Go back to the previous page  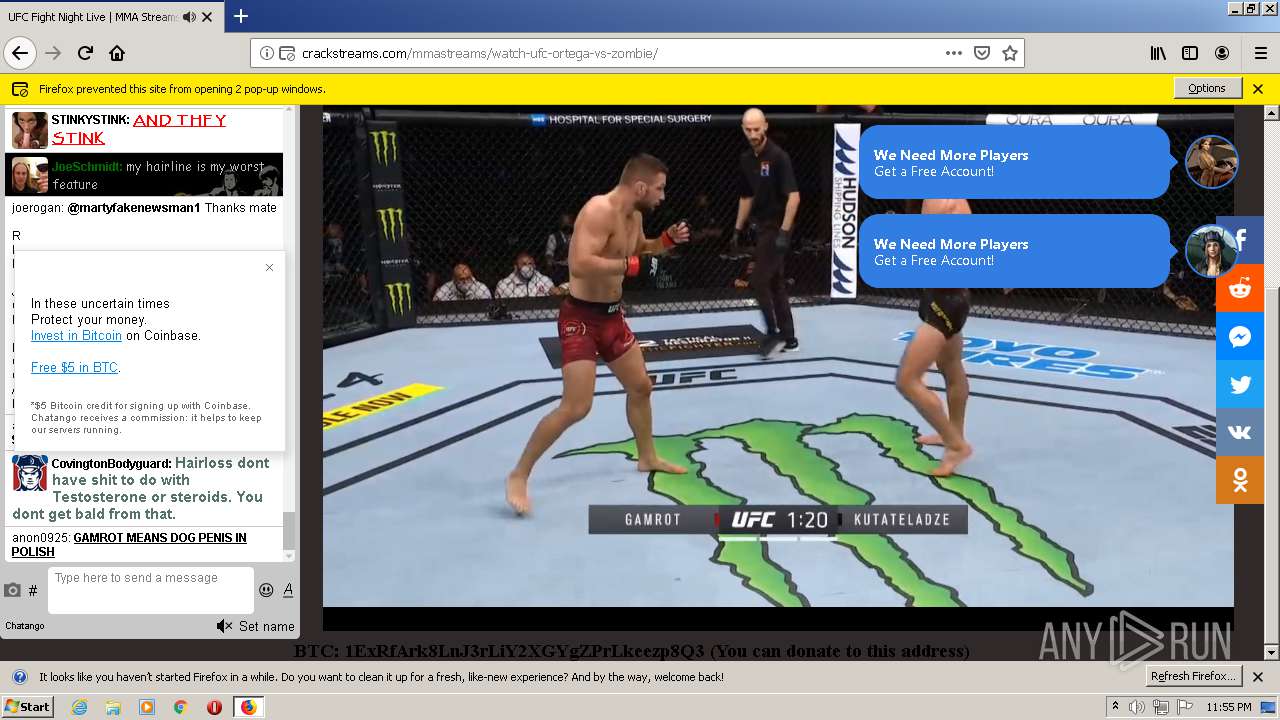click(x=20, y=53)
